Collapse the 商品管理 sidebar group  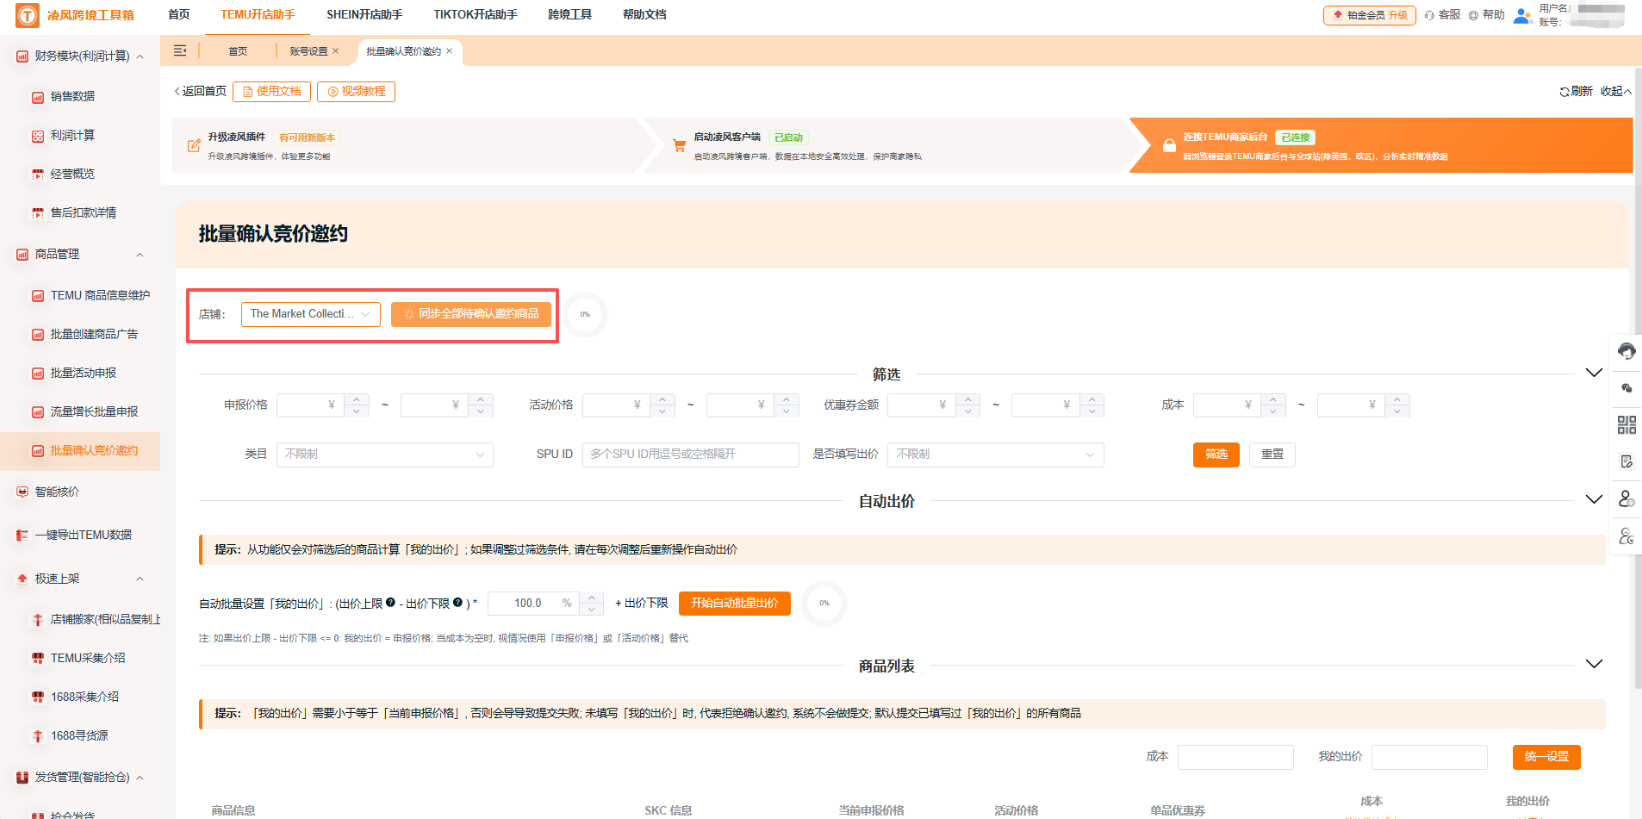[x=140, y=255]
